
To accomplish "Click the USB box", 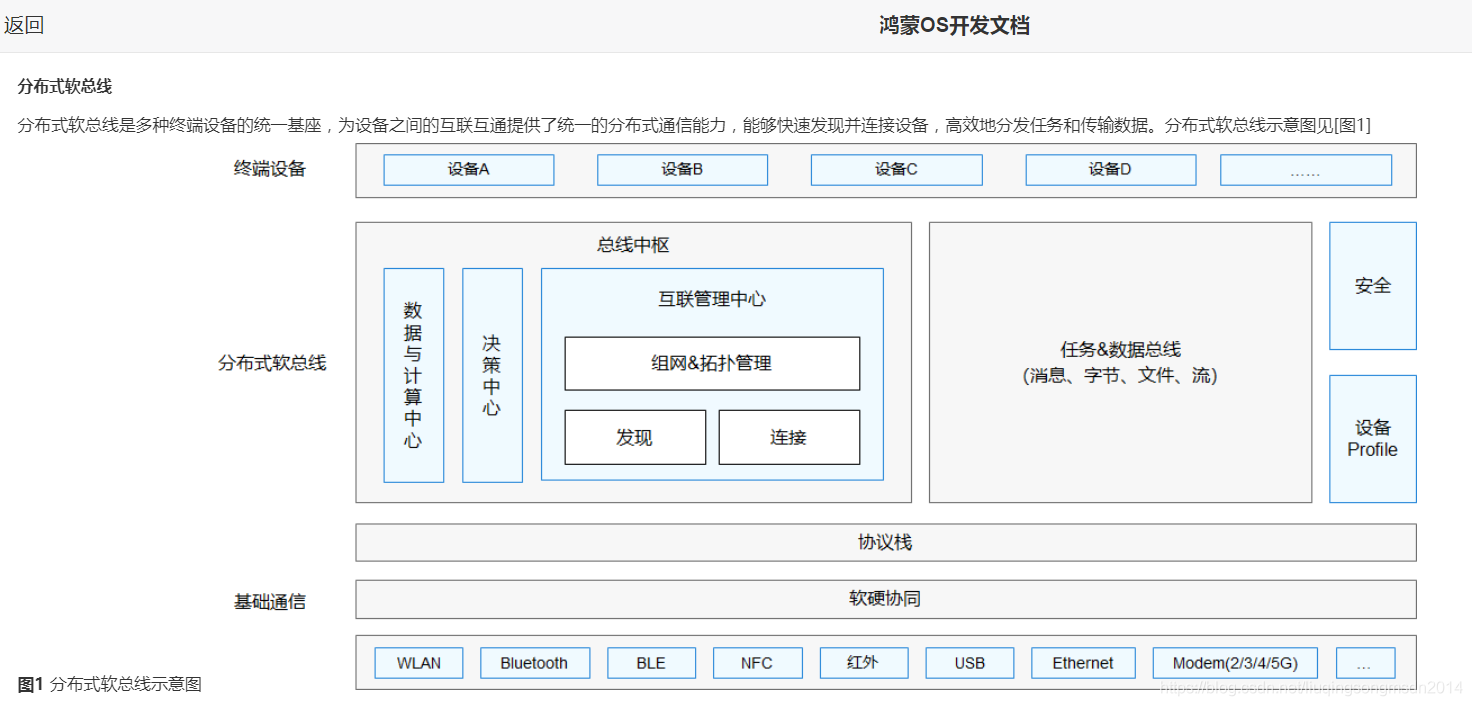I will pyautogui.click(x=970, y=663).
